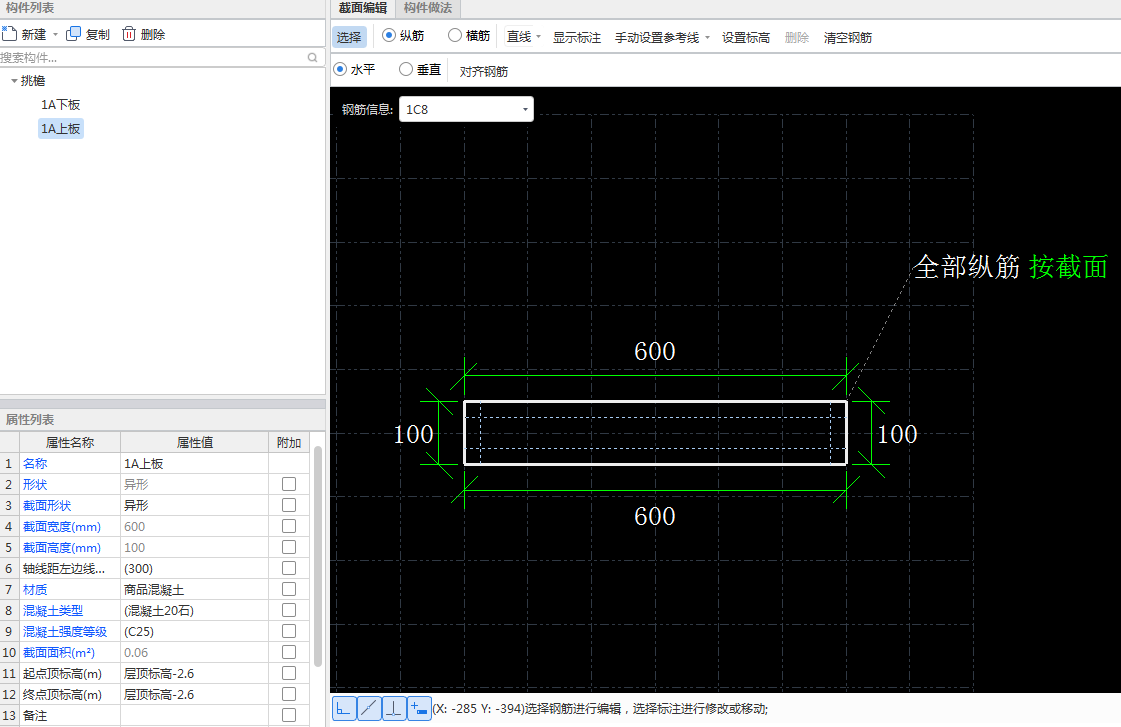Click the 设置标高 button
The image size is (1121, 727).
coord(746,37)
